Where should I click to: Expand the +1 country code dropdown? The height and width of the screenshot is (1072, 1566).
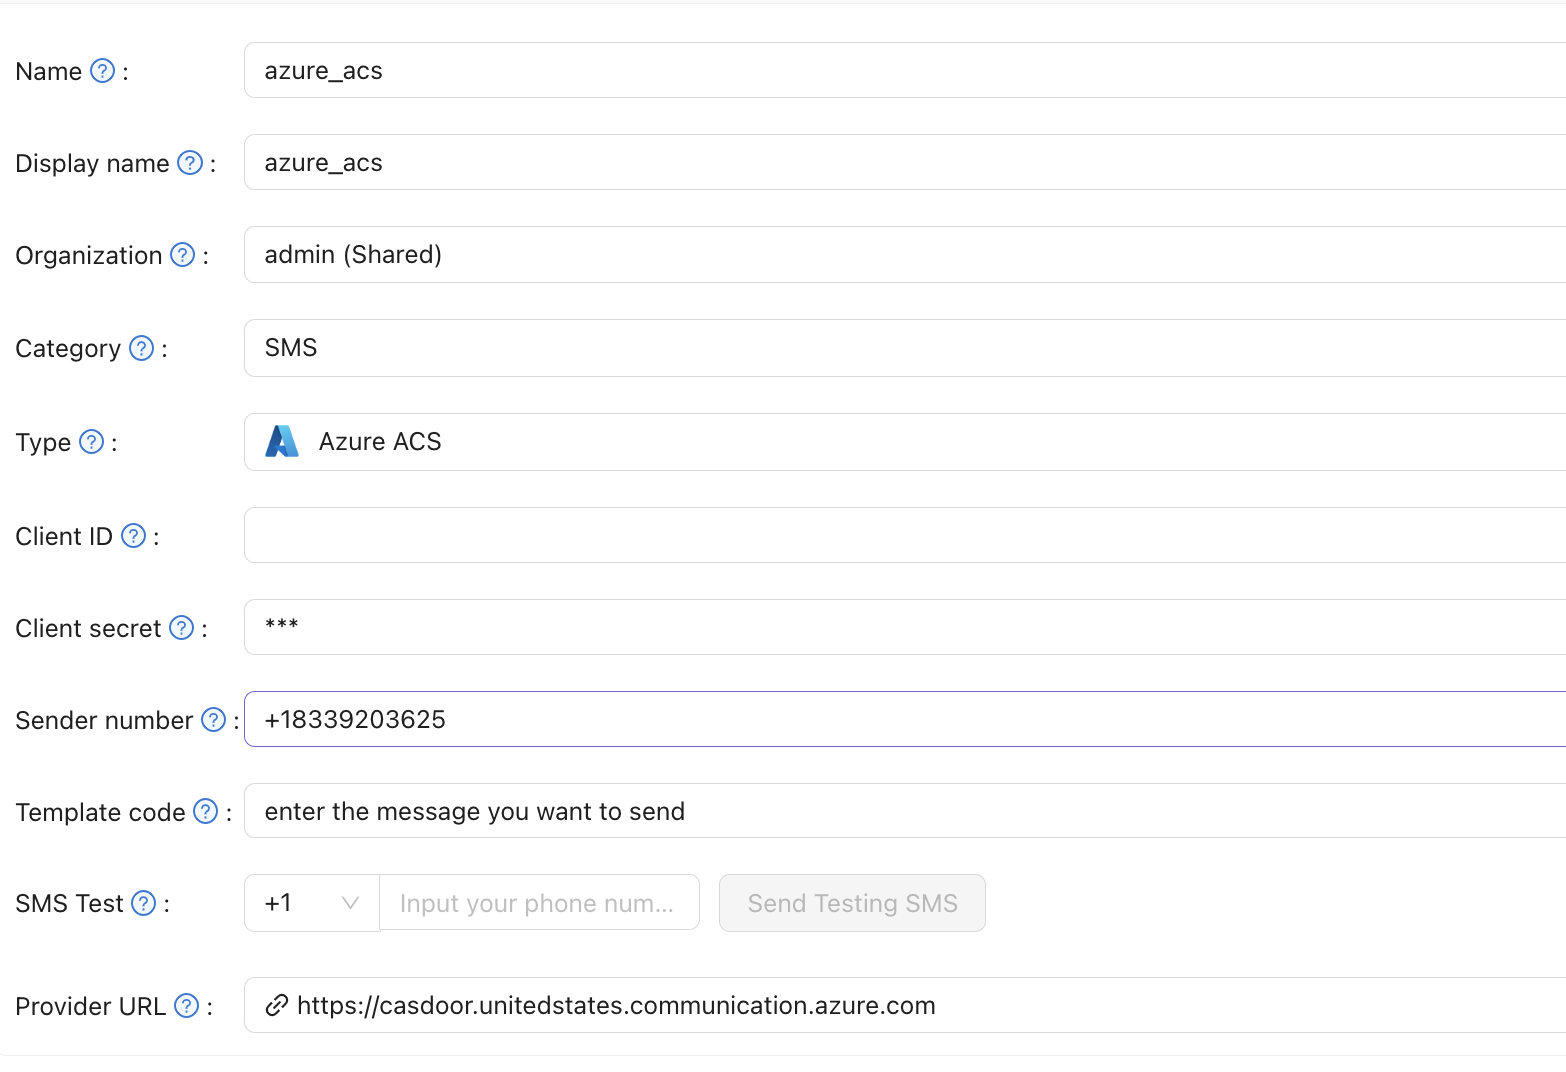tap(311, 902)
